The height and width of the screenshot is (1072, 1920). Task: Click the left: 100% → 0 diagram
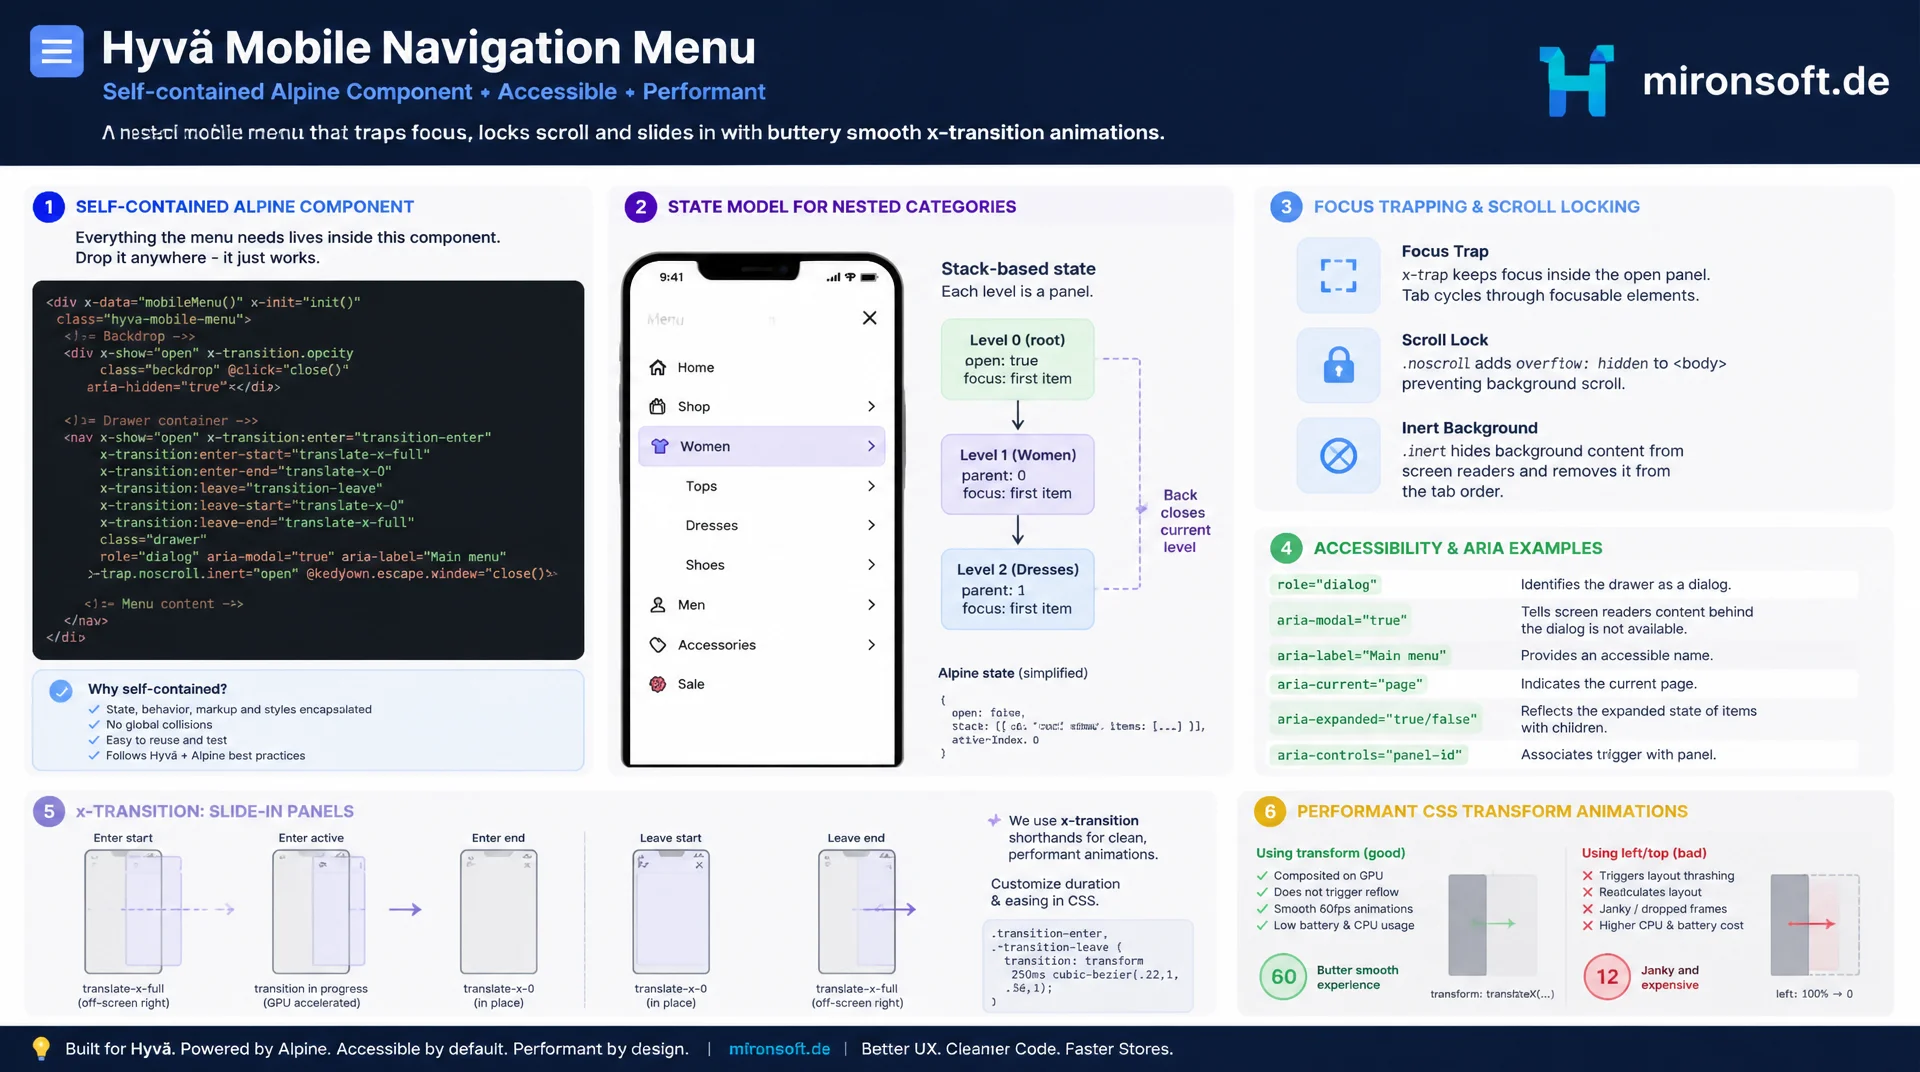[1814, 925]
